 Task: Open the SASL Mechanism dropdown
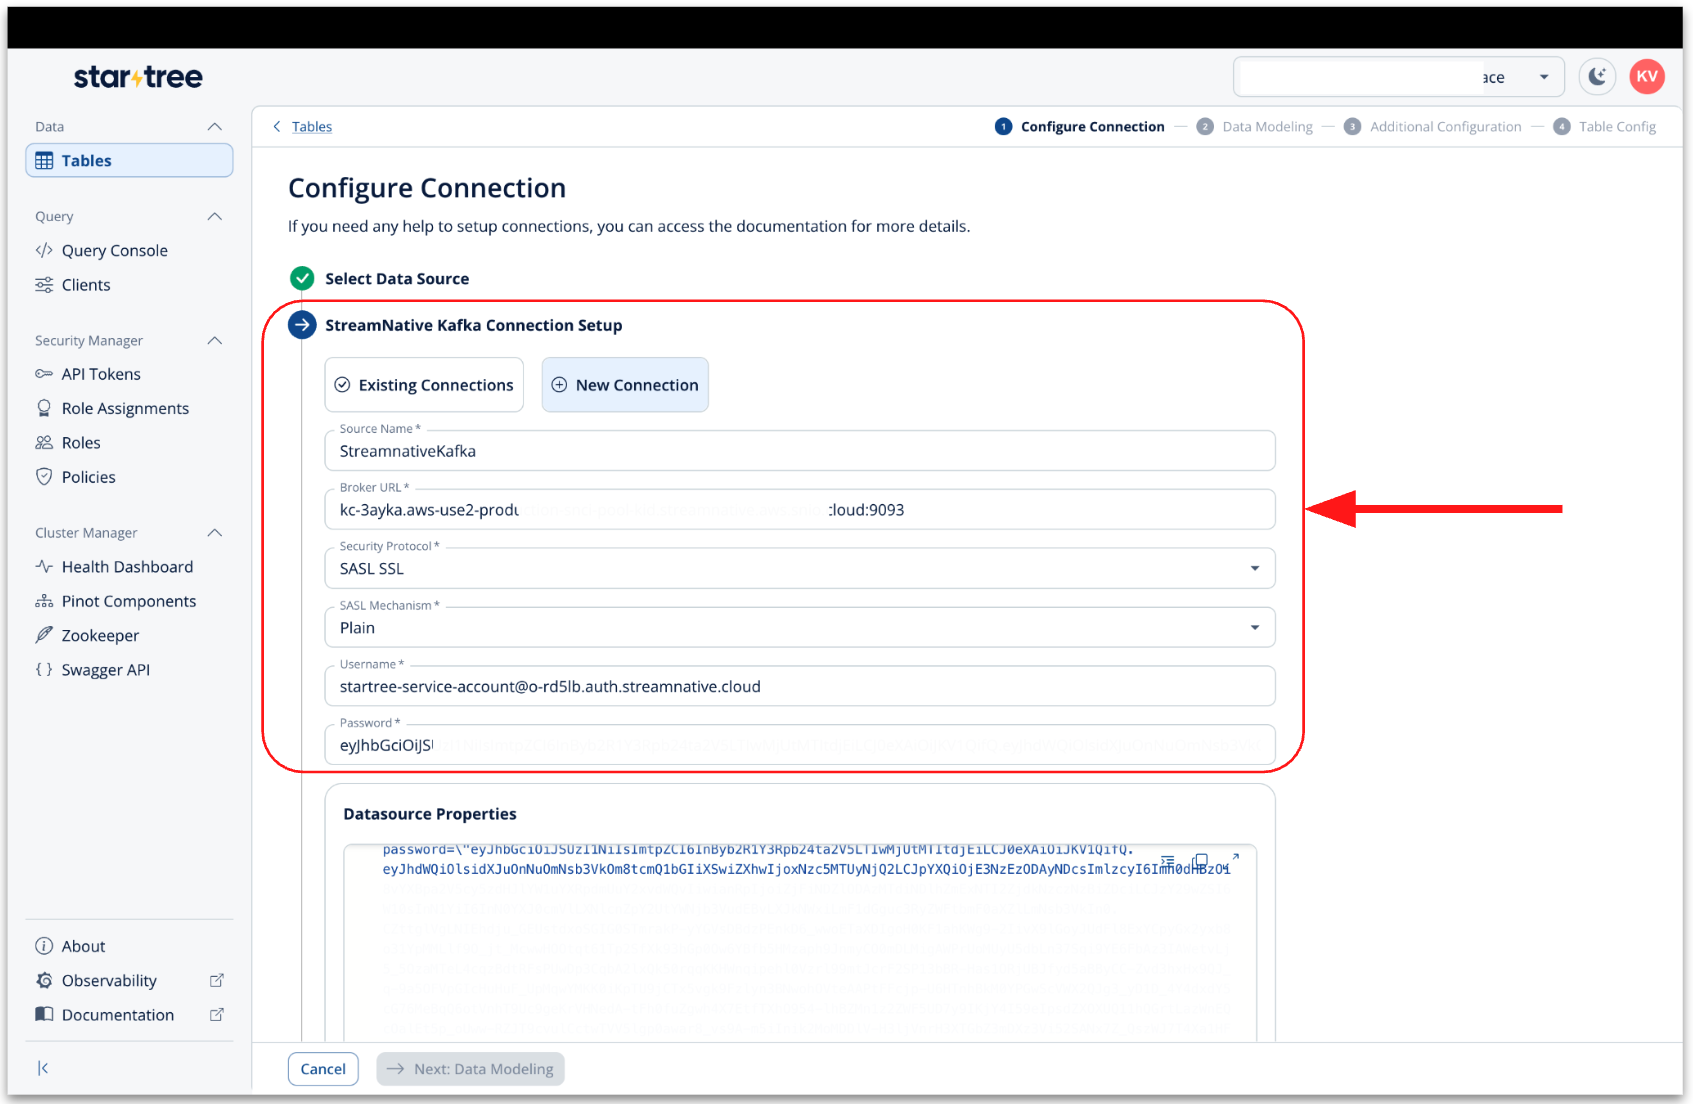[1254, 628]
